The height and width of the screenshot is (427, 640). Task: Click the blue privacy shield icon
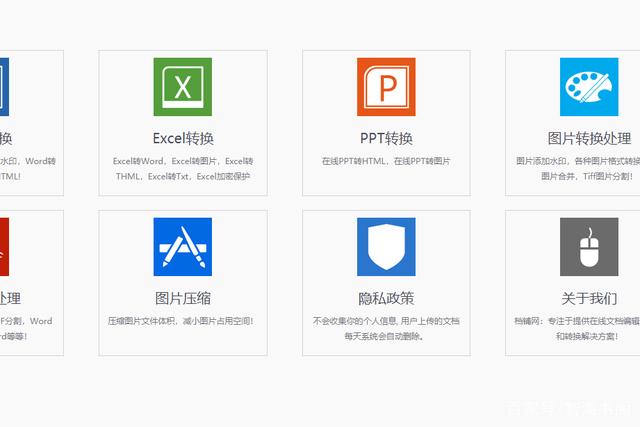(x=386, y=247)
